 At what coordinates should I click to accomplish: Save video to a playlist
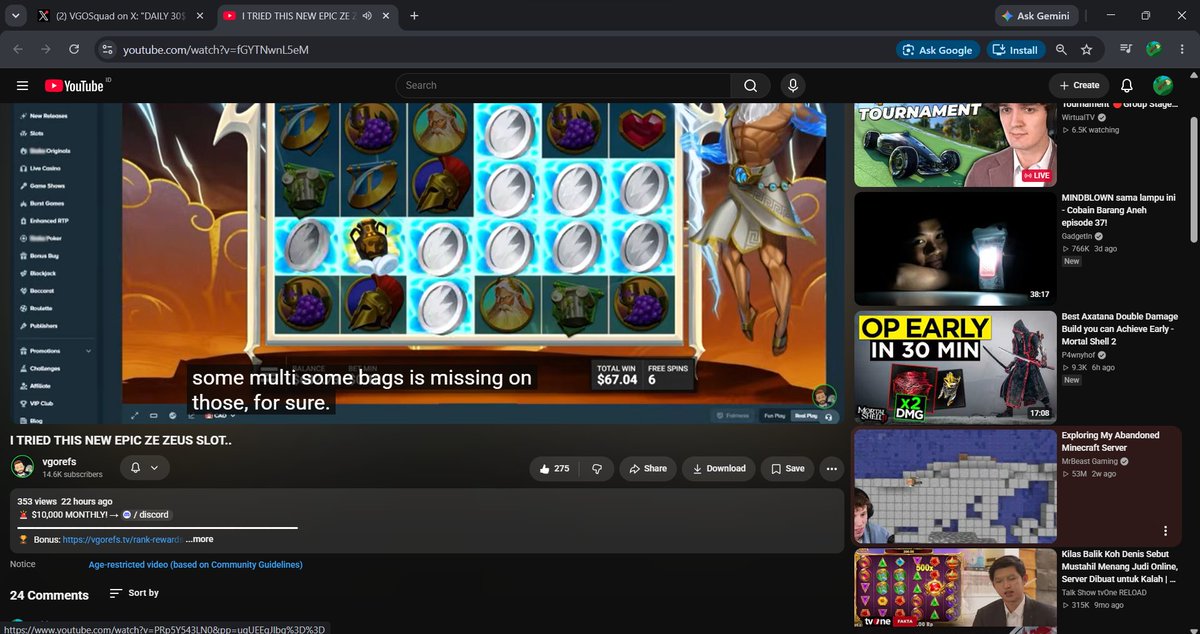pyautogui.click(x=786, y=468)
